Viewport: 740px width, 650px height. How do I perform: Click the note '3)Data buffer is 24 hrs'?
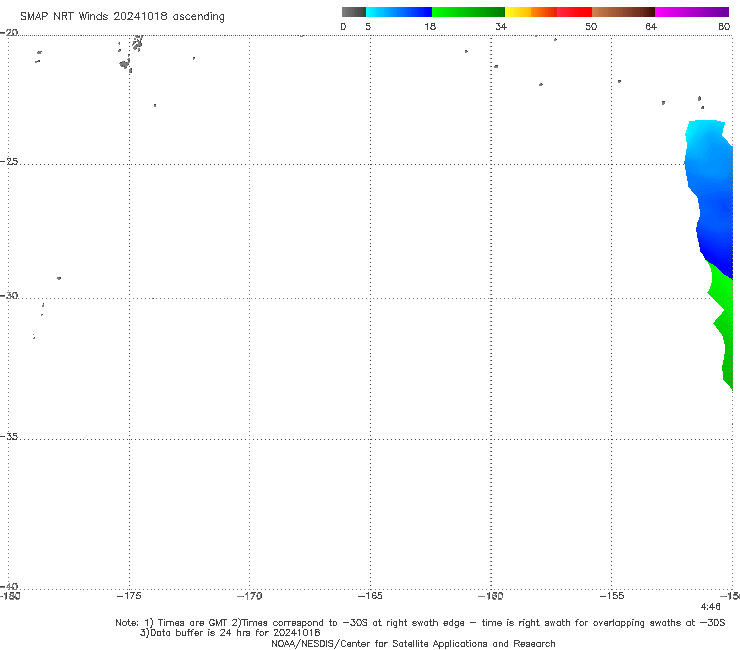pyautogui.click(x=230, y=633)
